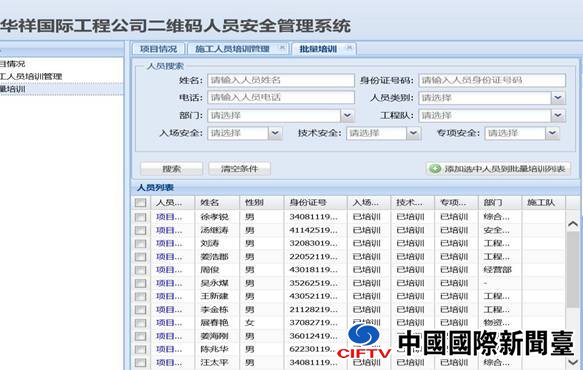Select 批量培训 in the left navigation
This screenshot has width=583, height=370.
pos(13,89)
